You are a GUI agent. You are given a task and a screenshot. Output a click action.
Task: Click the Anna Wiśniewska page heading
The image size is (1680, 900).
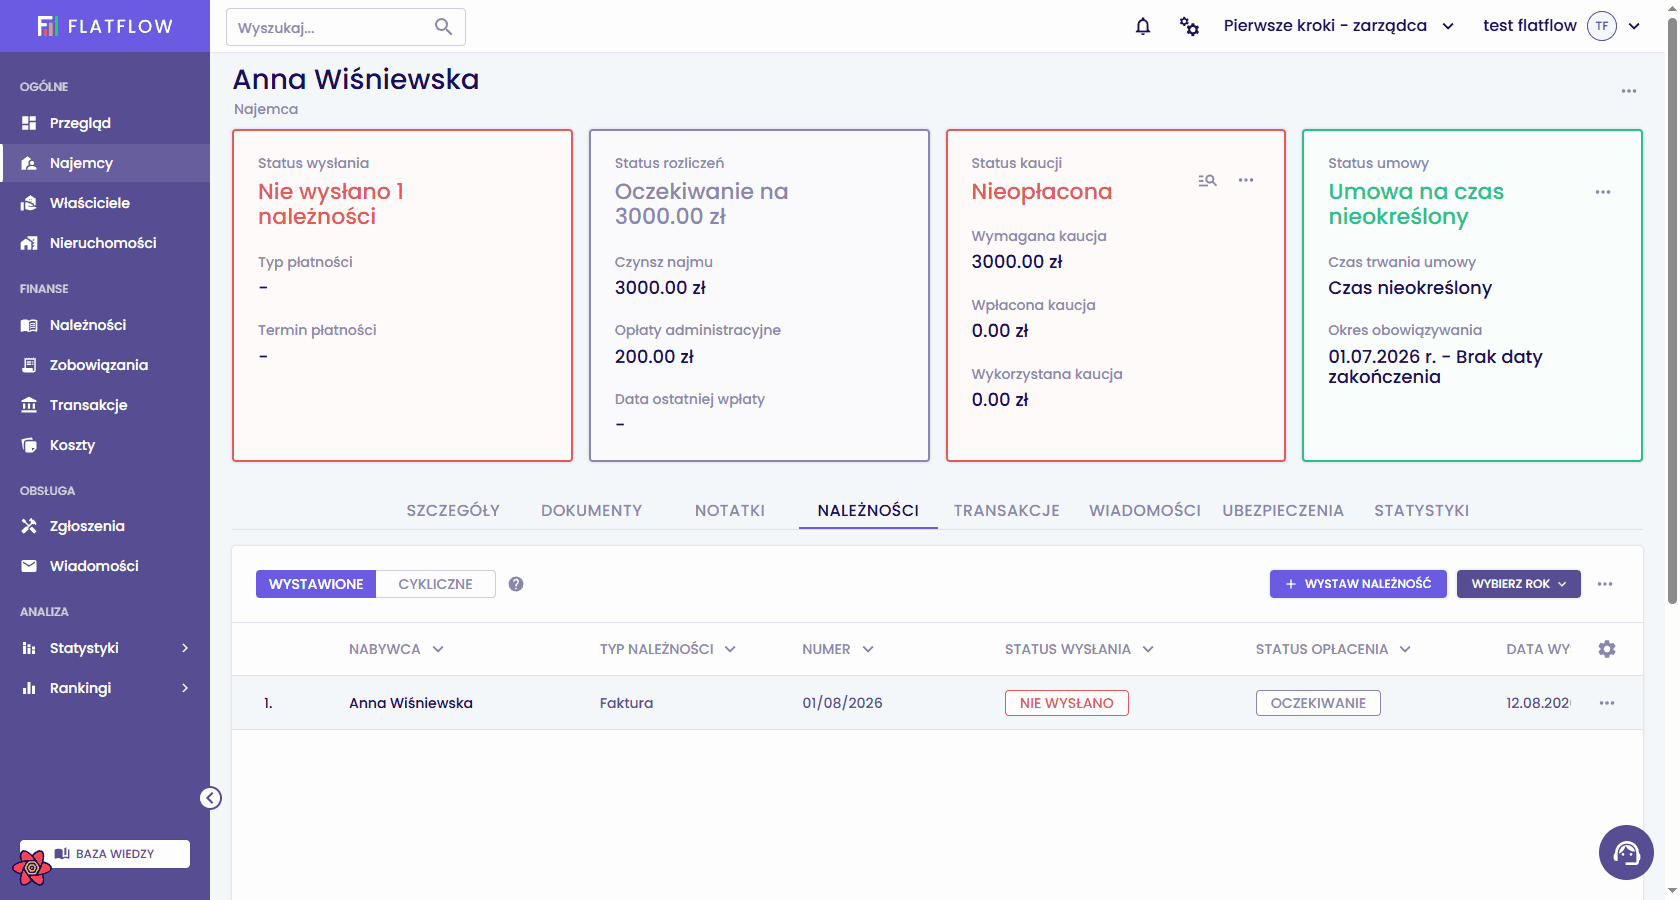coord(356,79)
